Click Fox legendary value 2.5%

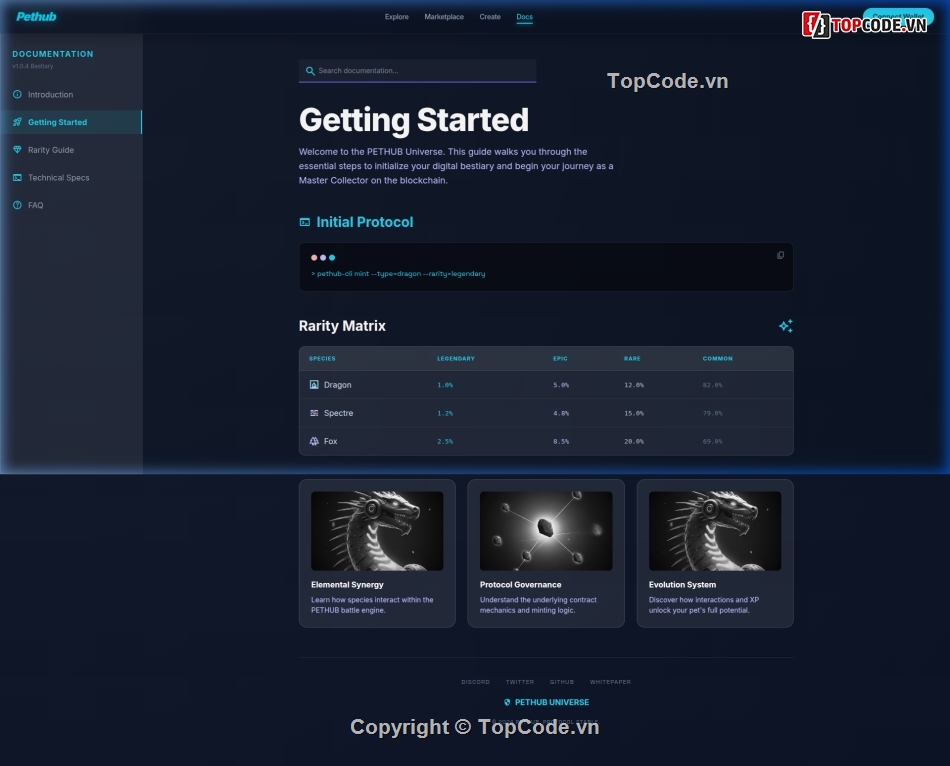[x=445, y=442]
